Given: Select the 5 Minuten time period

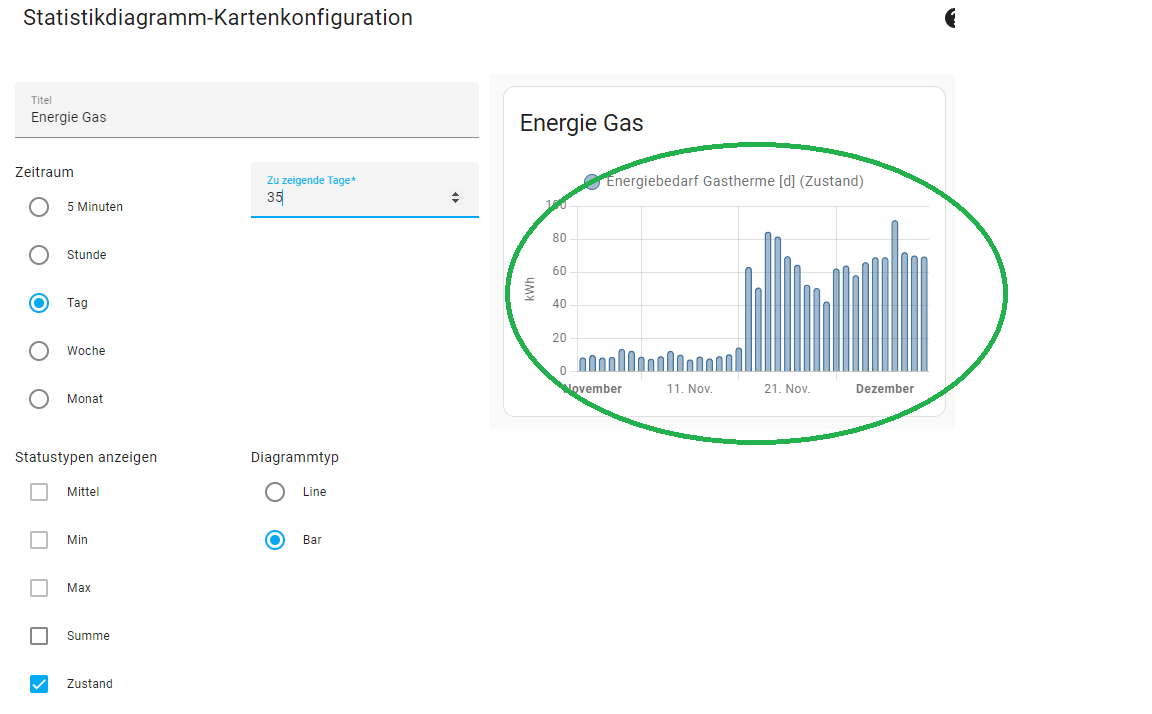Looking at the screenshot, I should (38, 207).
